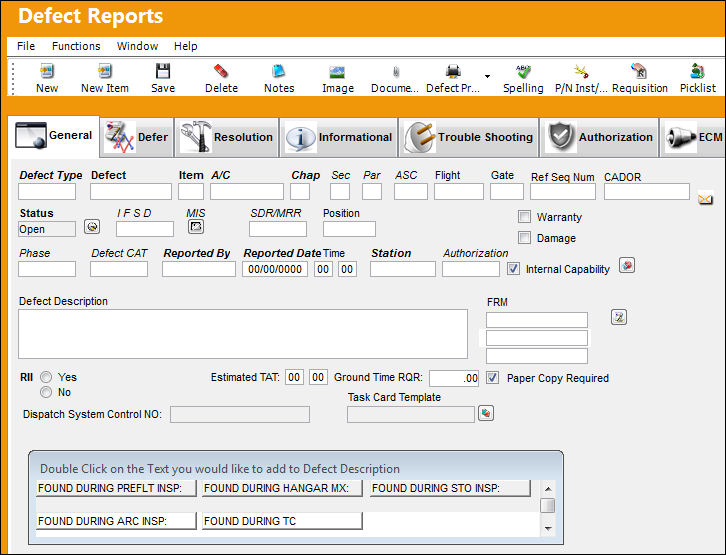
Task: Click FOUND DURING ARC INSP: text button
Action: [x=116, y=521]
